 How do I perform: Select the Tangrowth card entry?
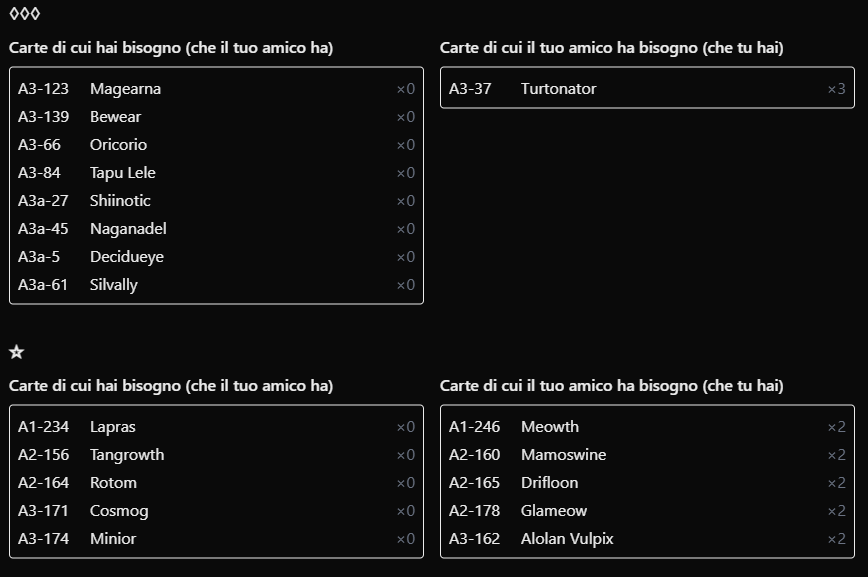(216, 455)
